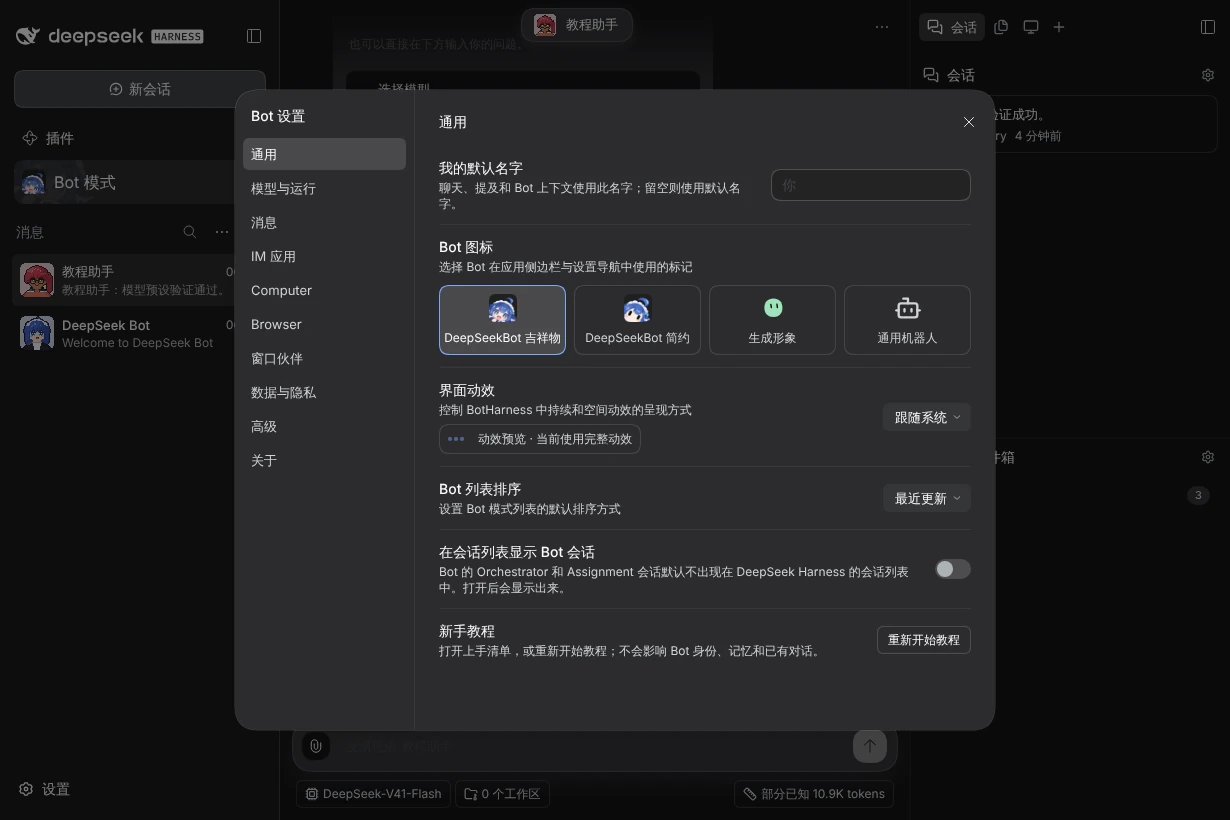The image size is (1230, 820).
Task: Select the 生成形象 icon option
Action: (x=772, y=320)
